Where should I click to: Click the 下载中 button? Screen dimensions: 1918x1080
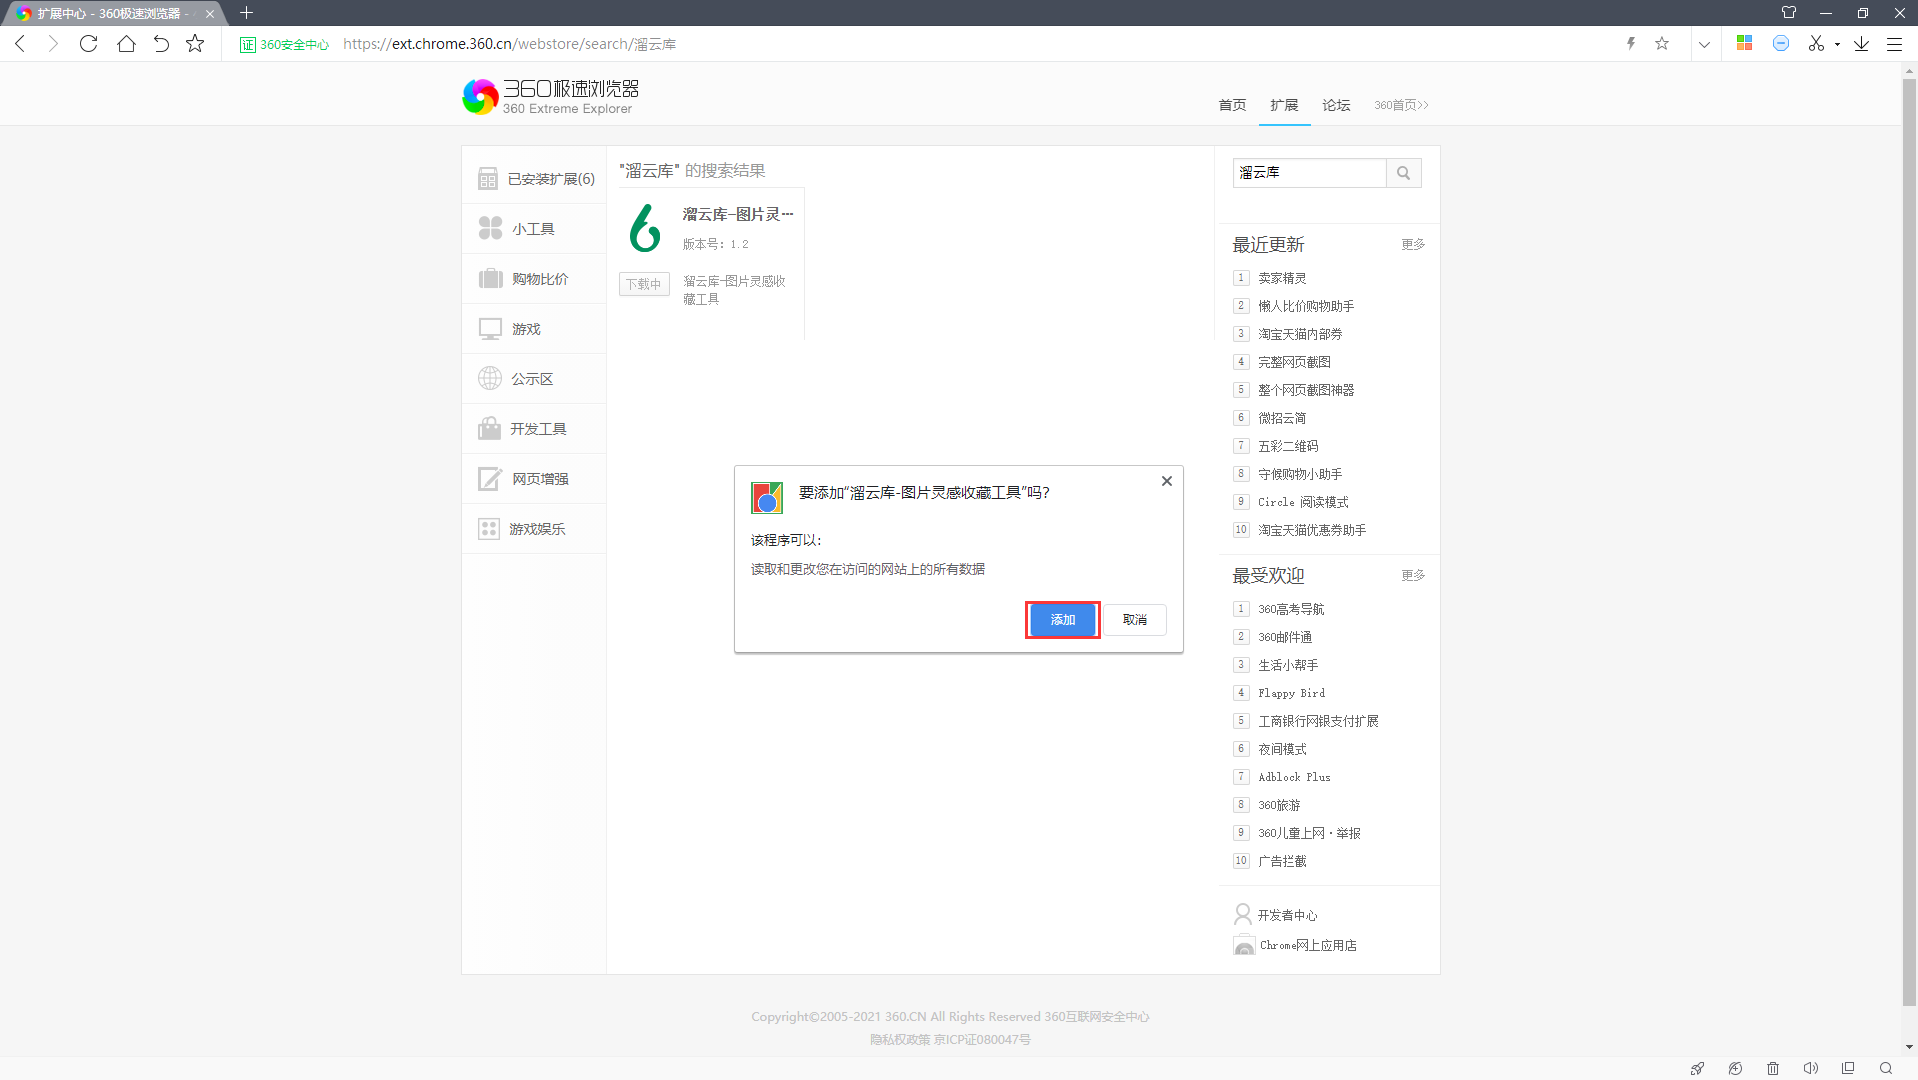(x=644, y=284)
